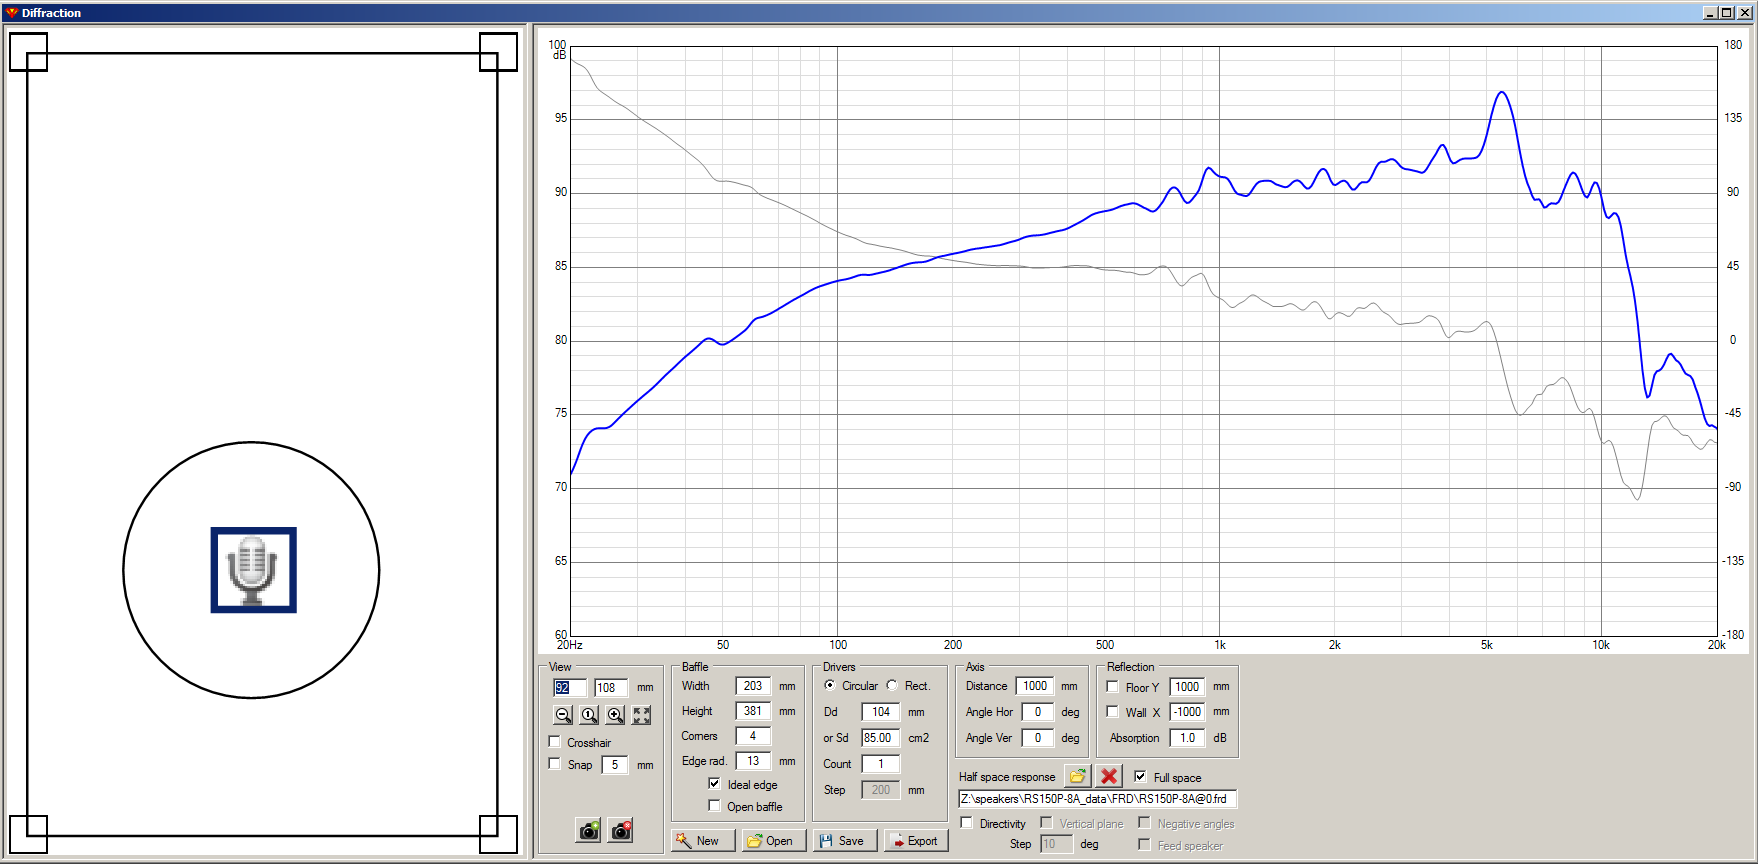
Task: Click the Angle Ver field
Action: tap(1038, 738)
